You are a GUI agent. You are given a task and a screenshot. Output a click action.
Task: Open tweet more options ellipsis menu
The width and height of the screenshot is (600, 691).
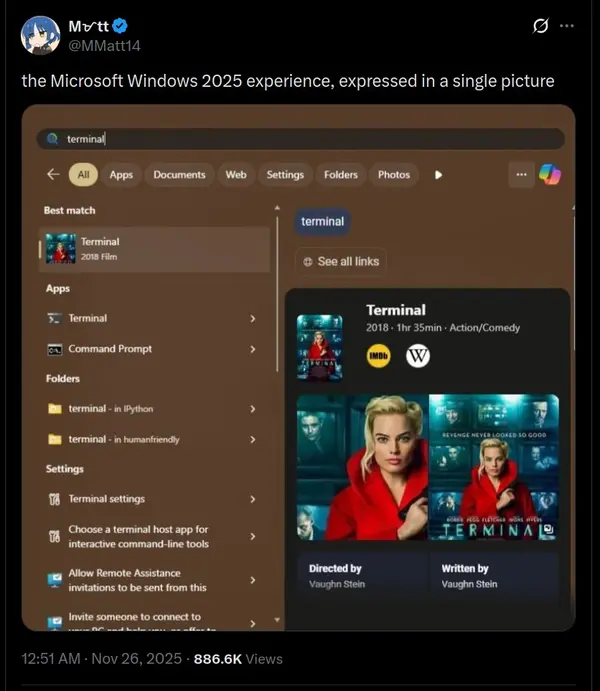[x=567, y=26]
